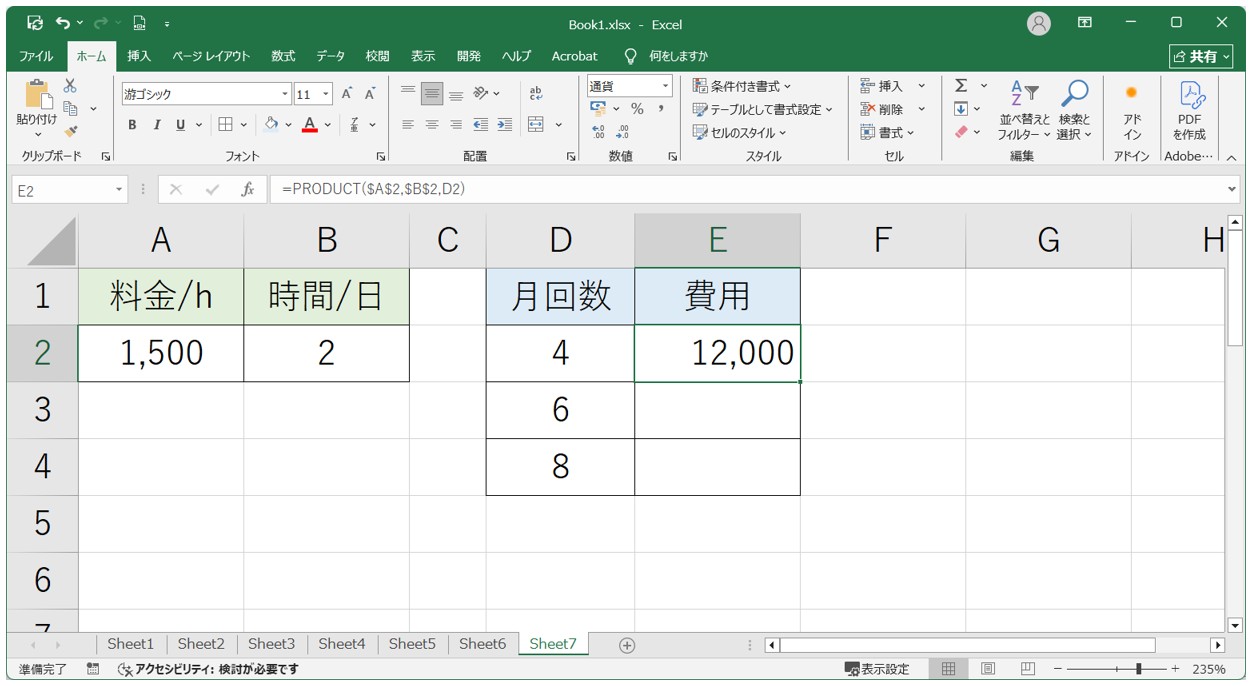Click the Wrap Text icon
Viewport: 1252px width, 686px height.
coord(536,94)
